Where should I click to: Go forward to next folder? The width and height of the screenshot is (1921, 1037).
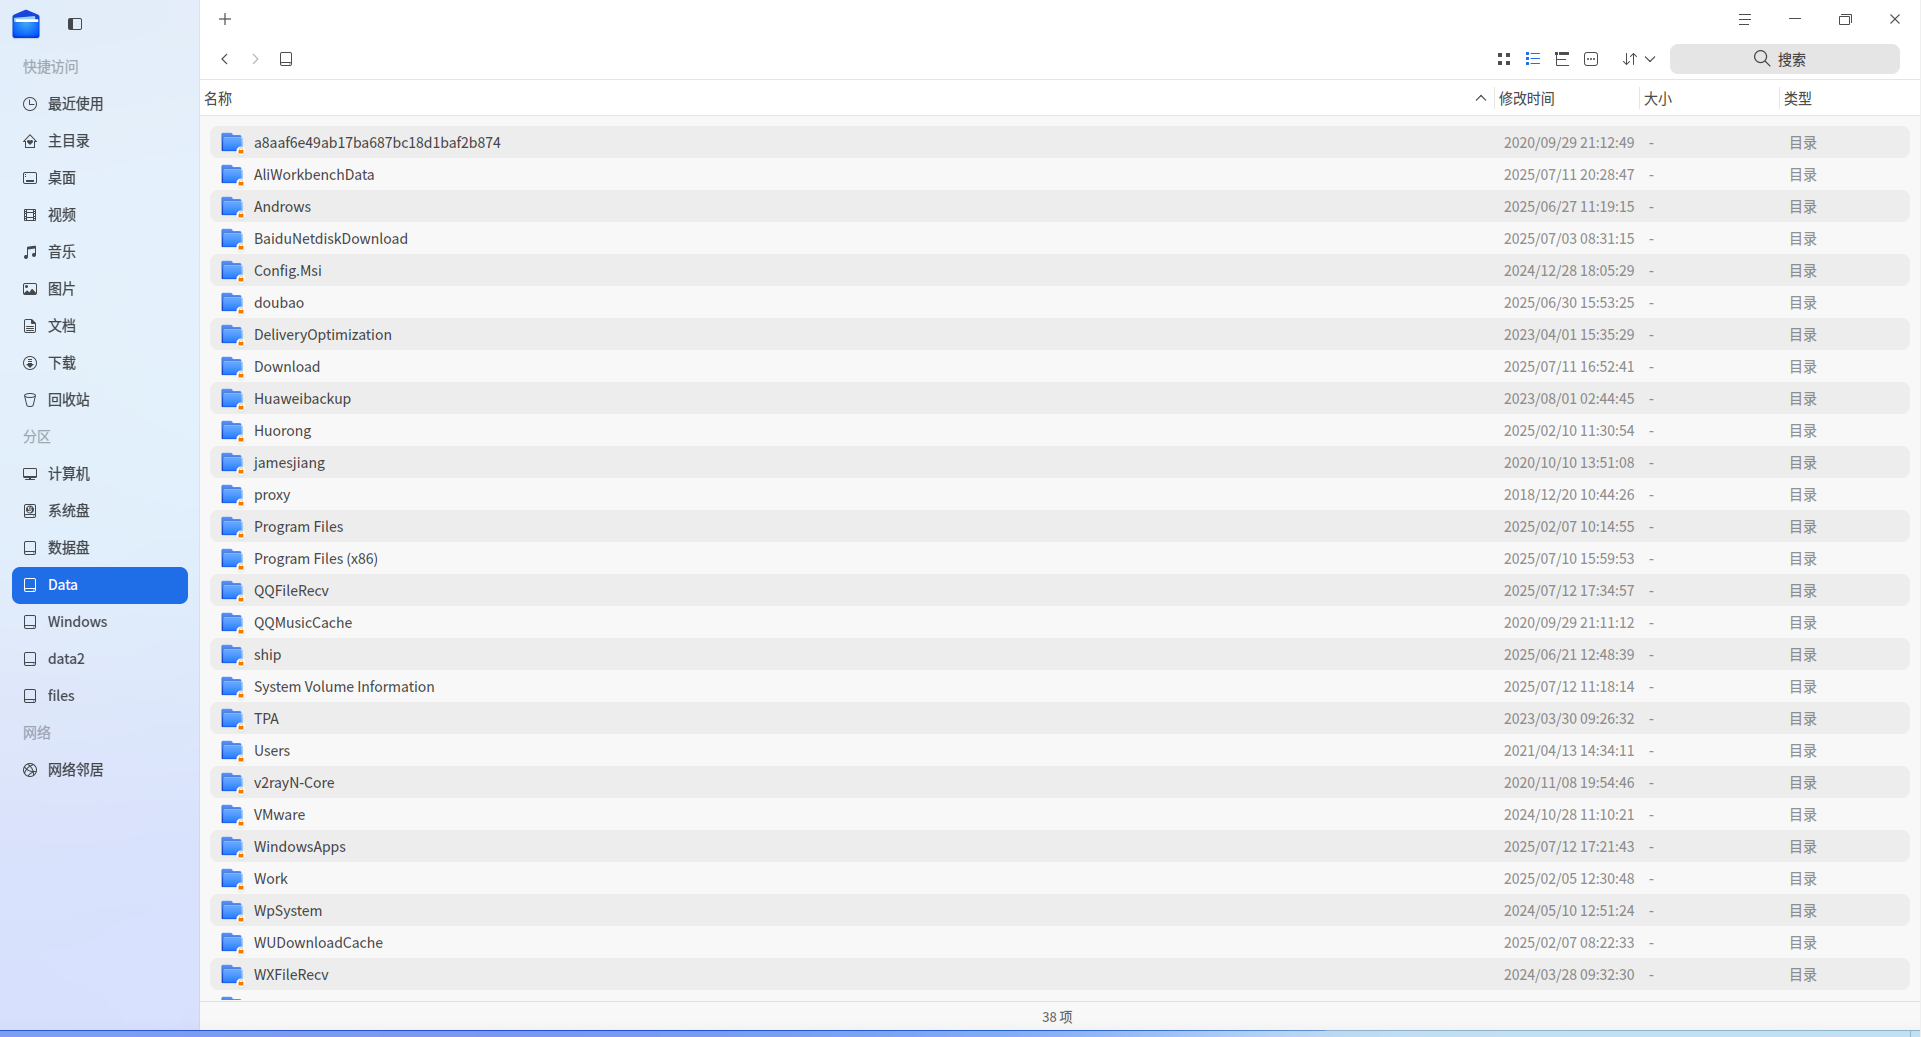[255, 59]
